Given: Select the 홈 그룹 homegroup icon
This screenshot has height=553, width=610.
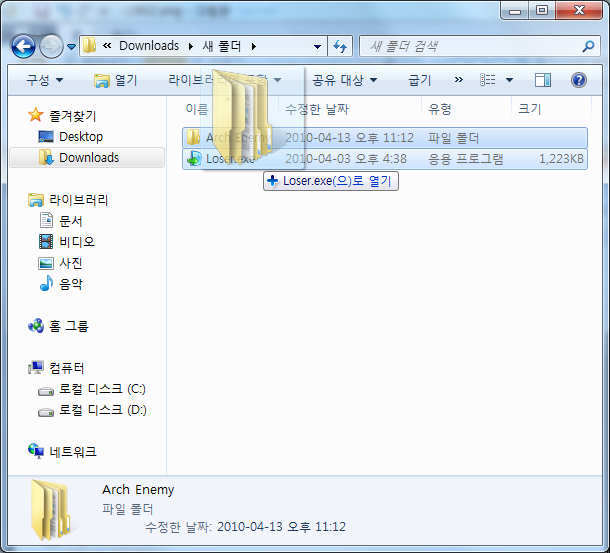Looking at the screenshot, I should (36, 326).
